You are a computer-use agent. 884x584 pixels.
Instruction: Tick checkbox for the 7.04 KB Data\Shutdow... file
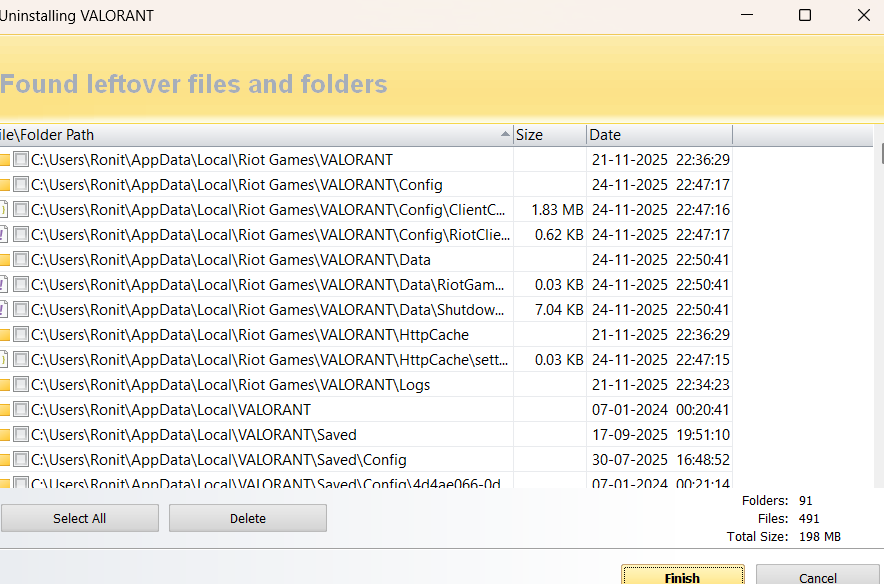click(21, 309)
